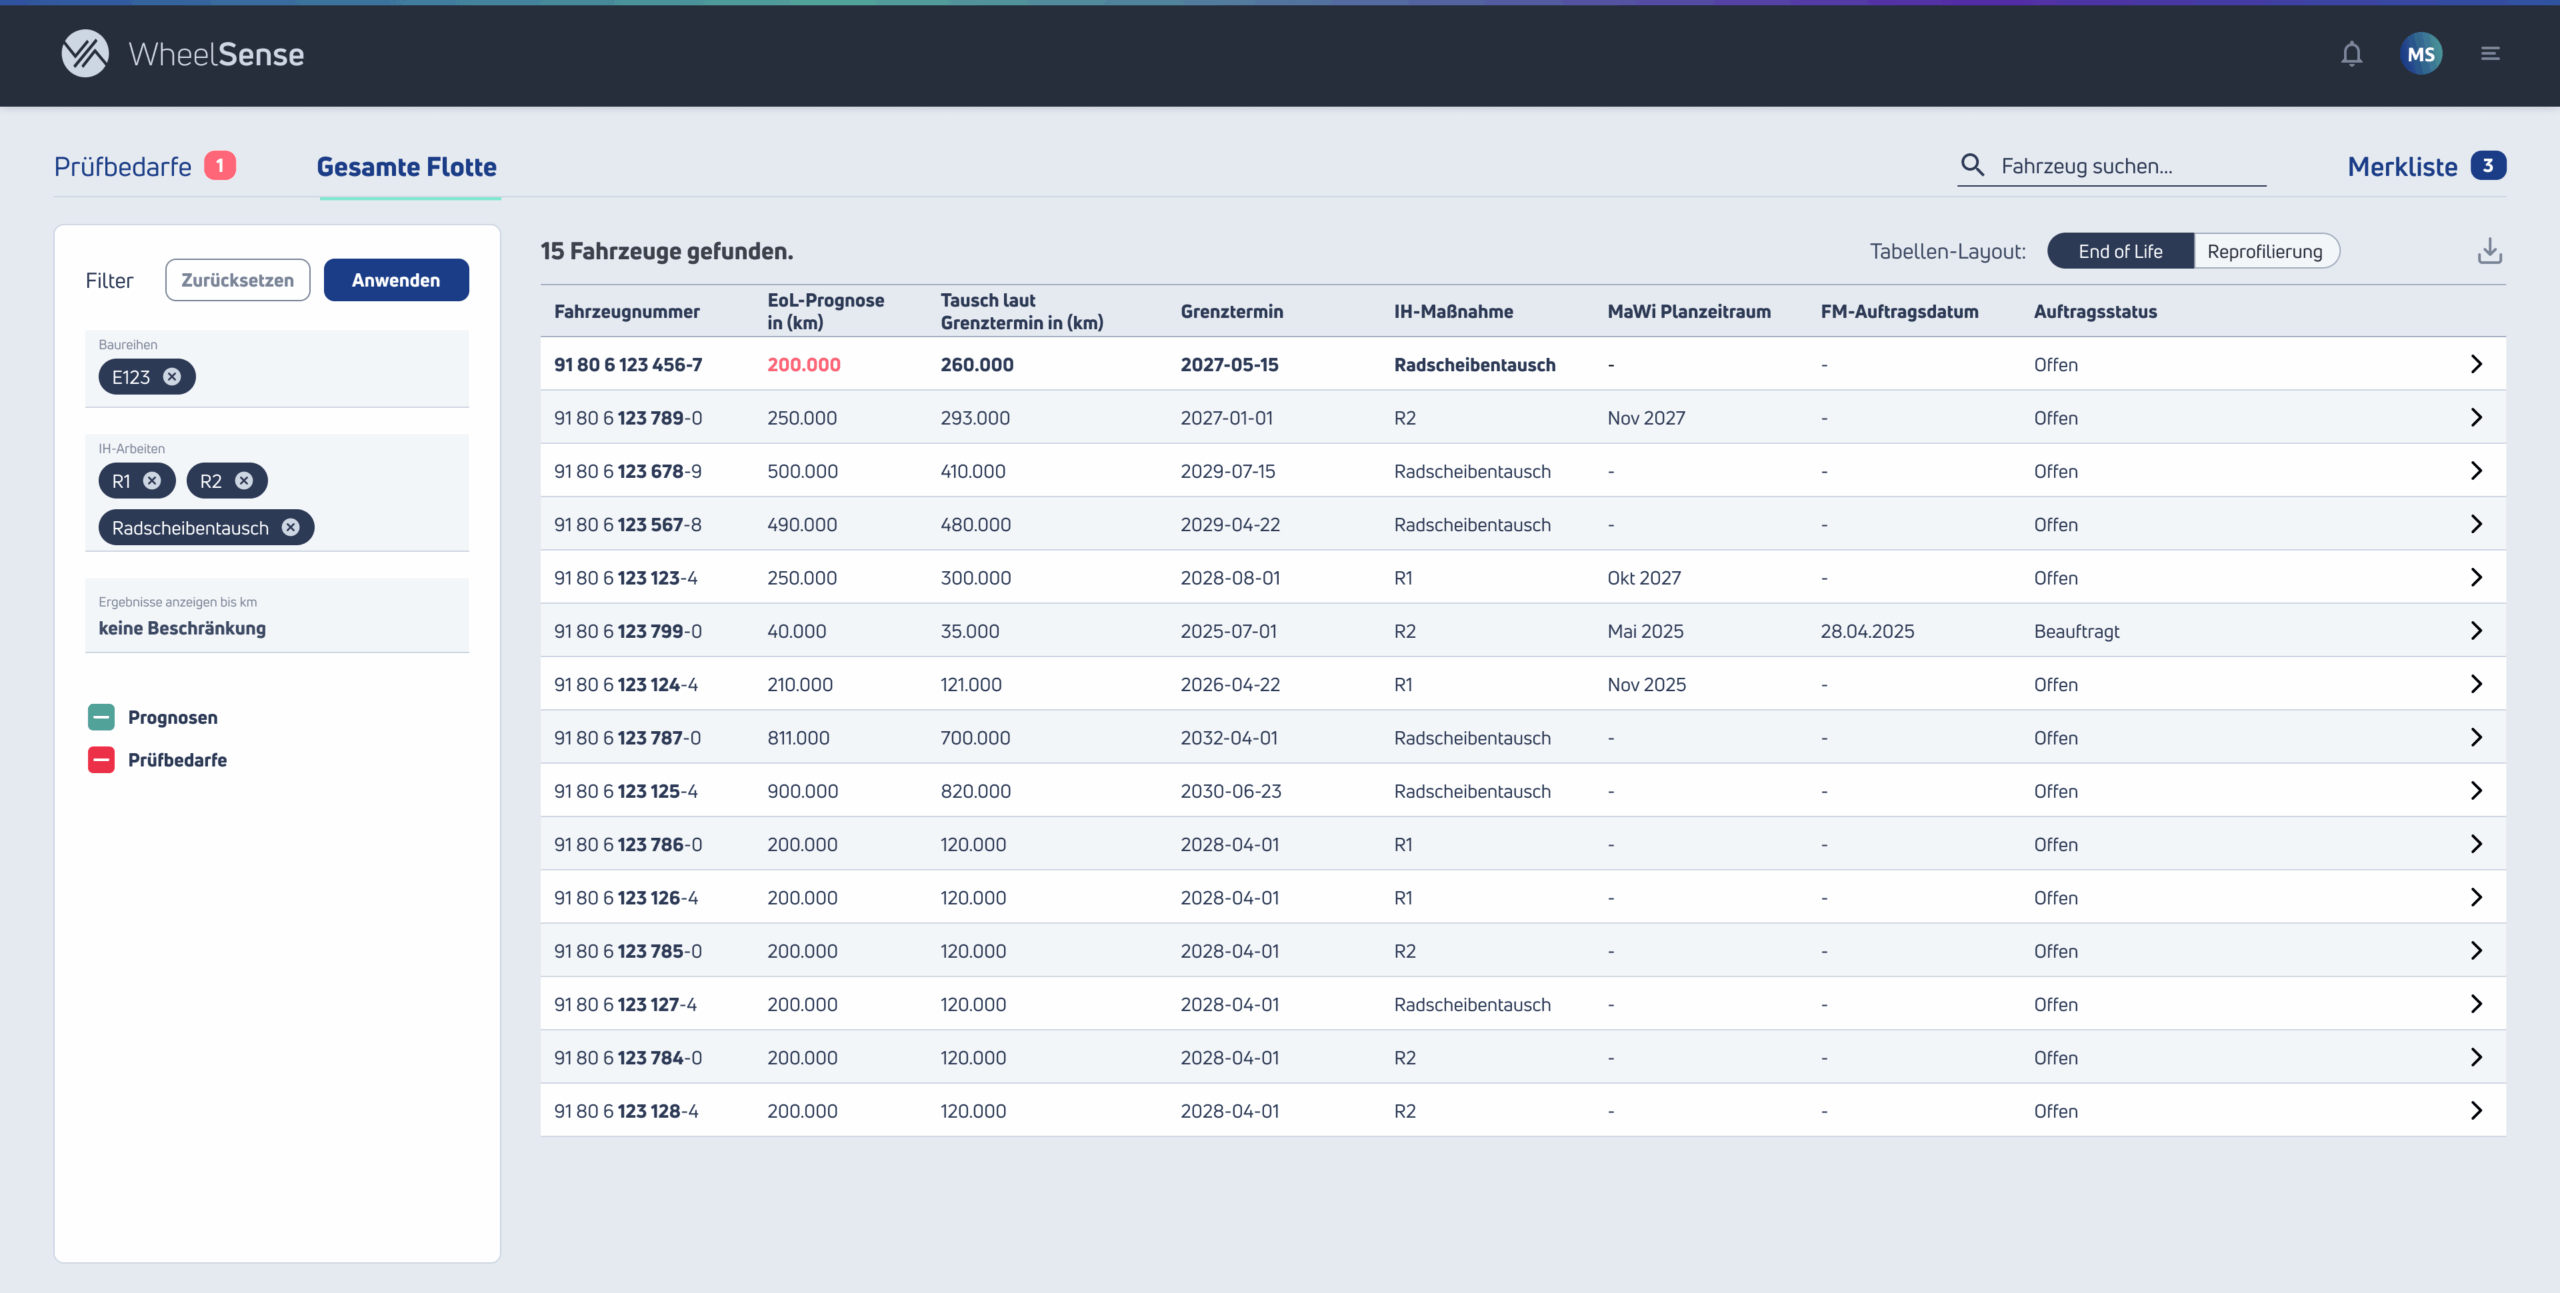Click the Auftragsstatus column header
Viewport: 2560px width, 1293px height.
pos(2095,311)
